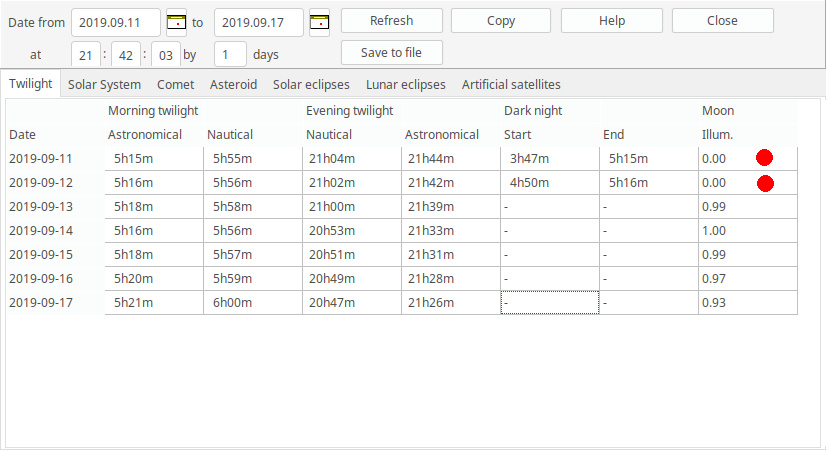Switch to Solar eclipses tab
The width and height of the screenshot is (826, 450).
click(311, 85)
